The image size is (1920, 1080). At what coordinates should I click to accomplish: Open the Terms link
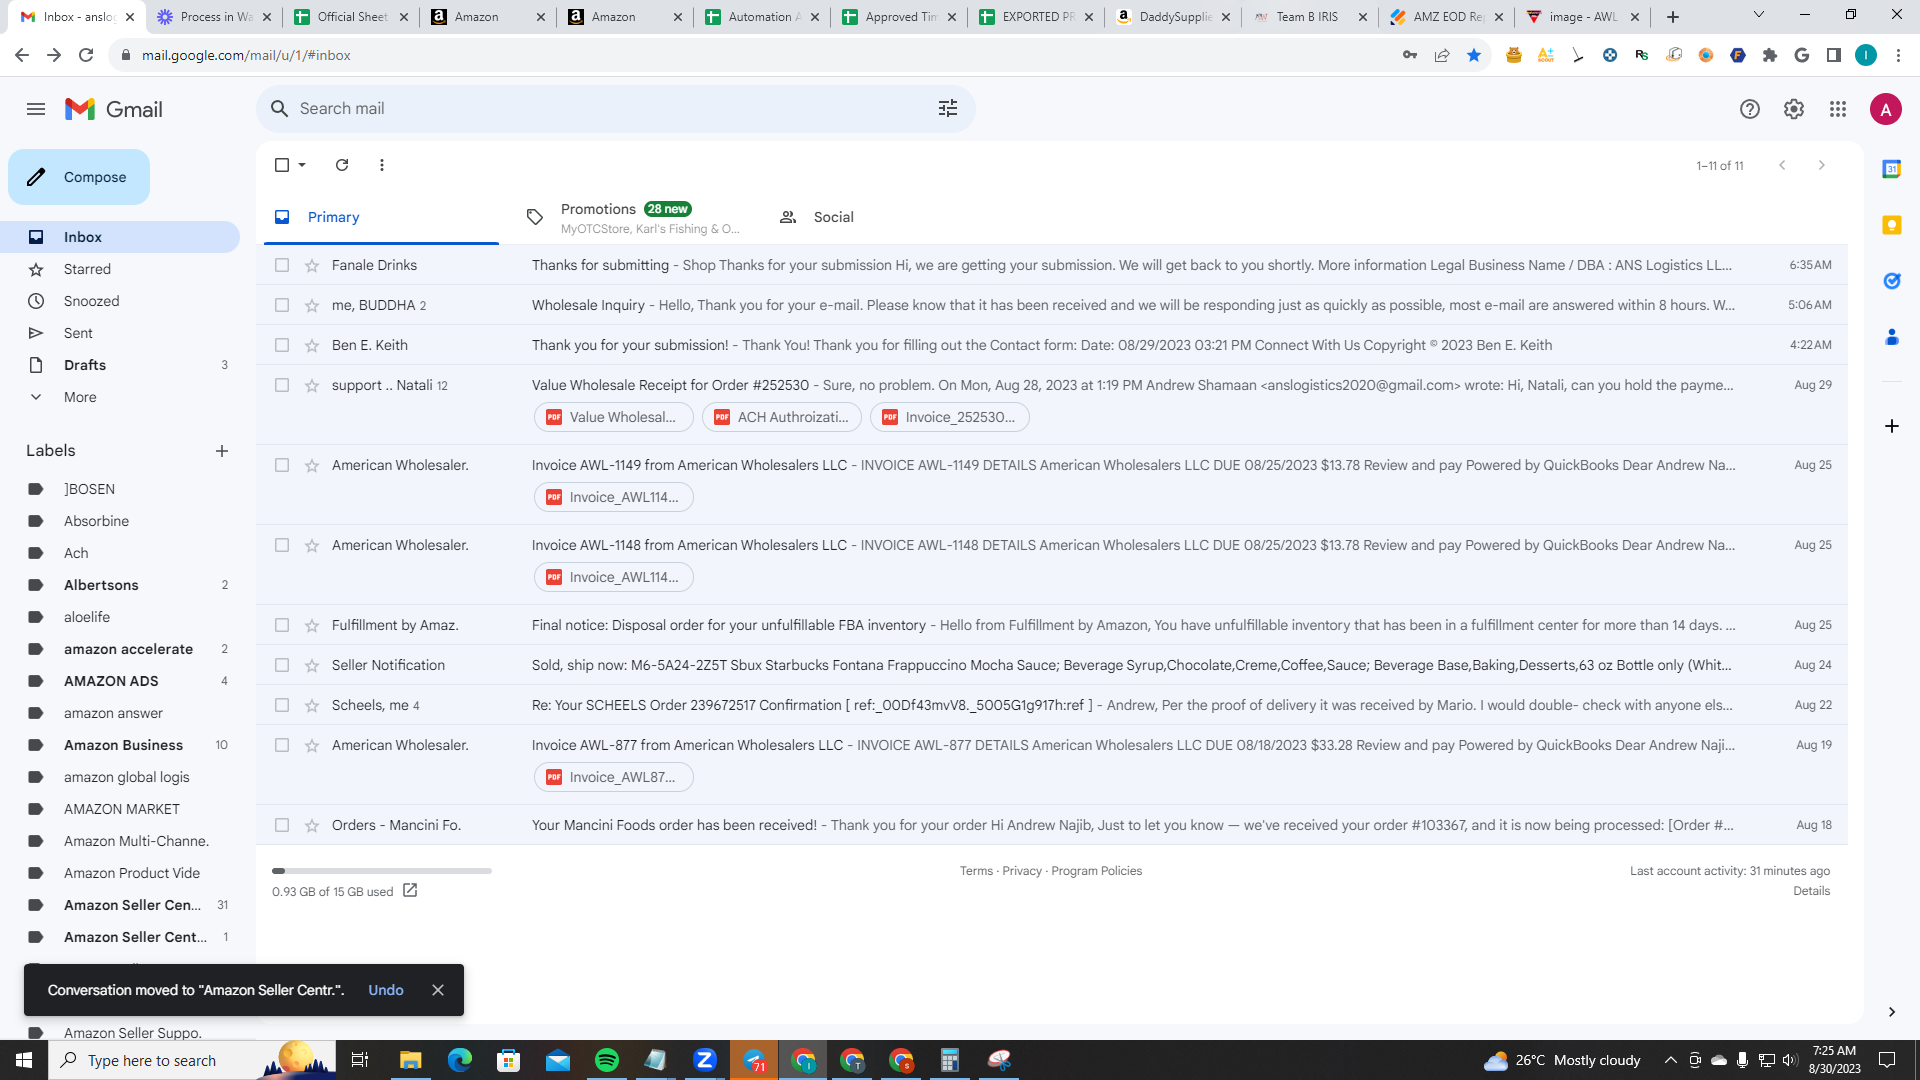[x=976, y=871]
